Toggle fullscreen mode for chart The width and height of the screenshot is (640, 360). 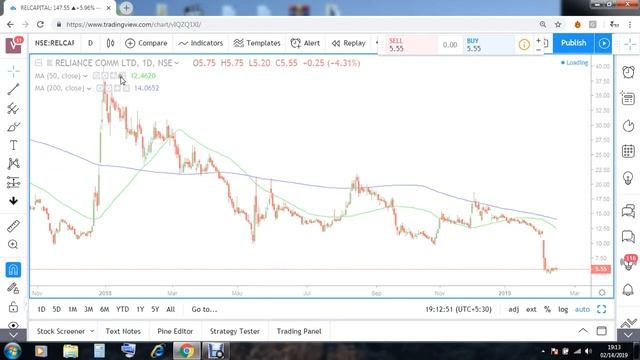(x=602, y=309)
